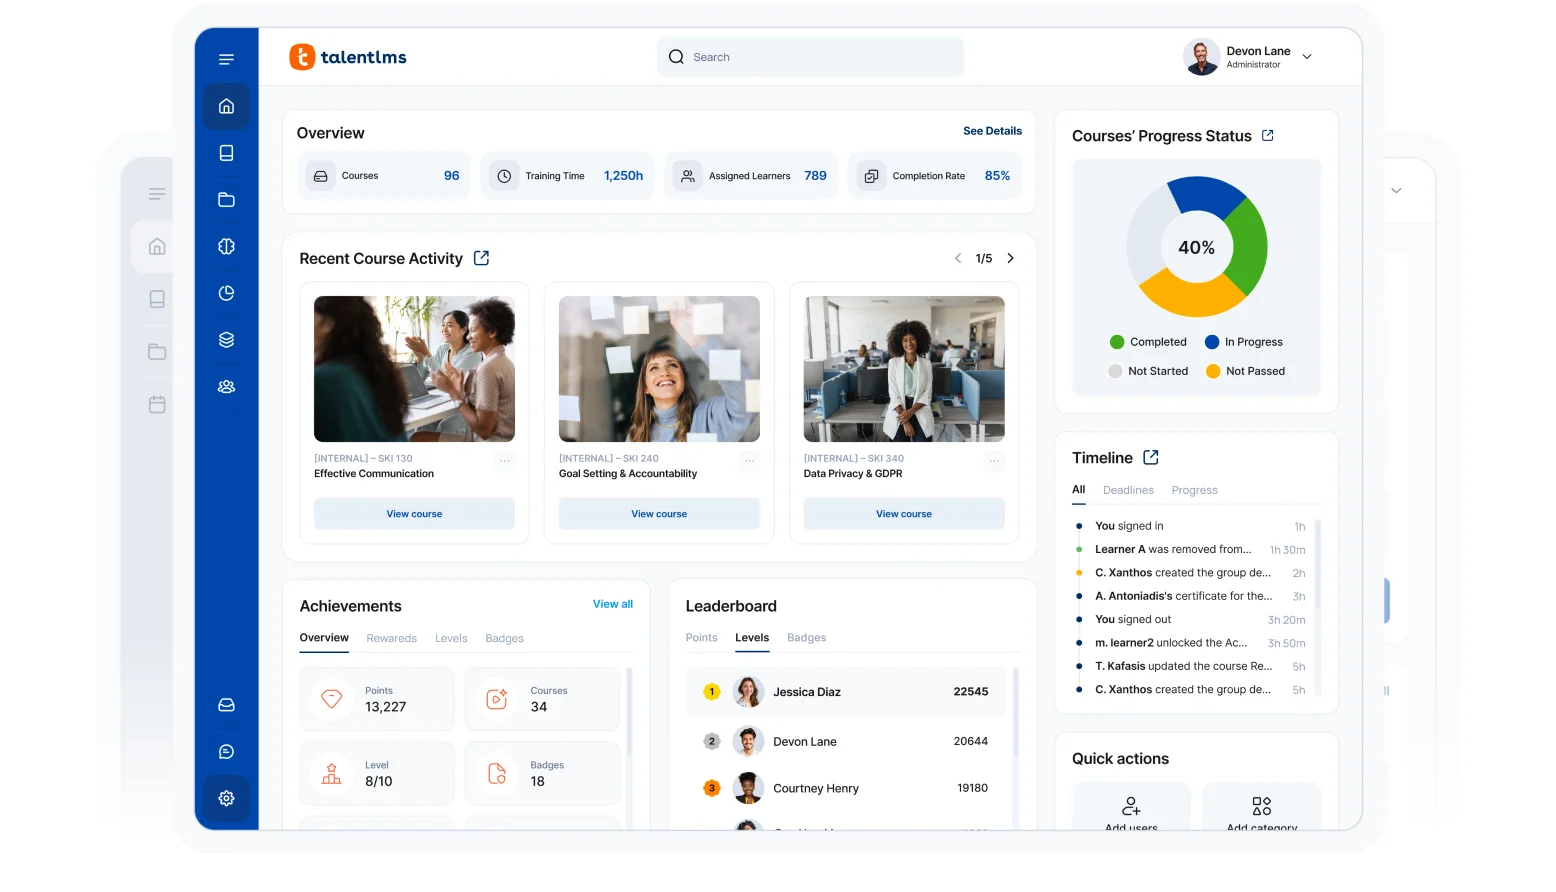Open the Timeline external link icon
This screenshot has height=892, width=1556.
coord(1151,457)
